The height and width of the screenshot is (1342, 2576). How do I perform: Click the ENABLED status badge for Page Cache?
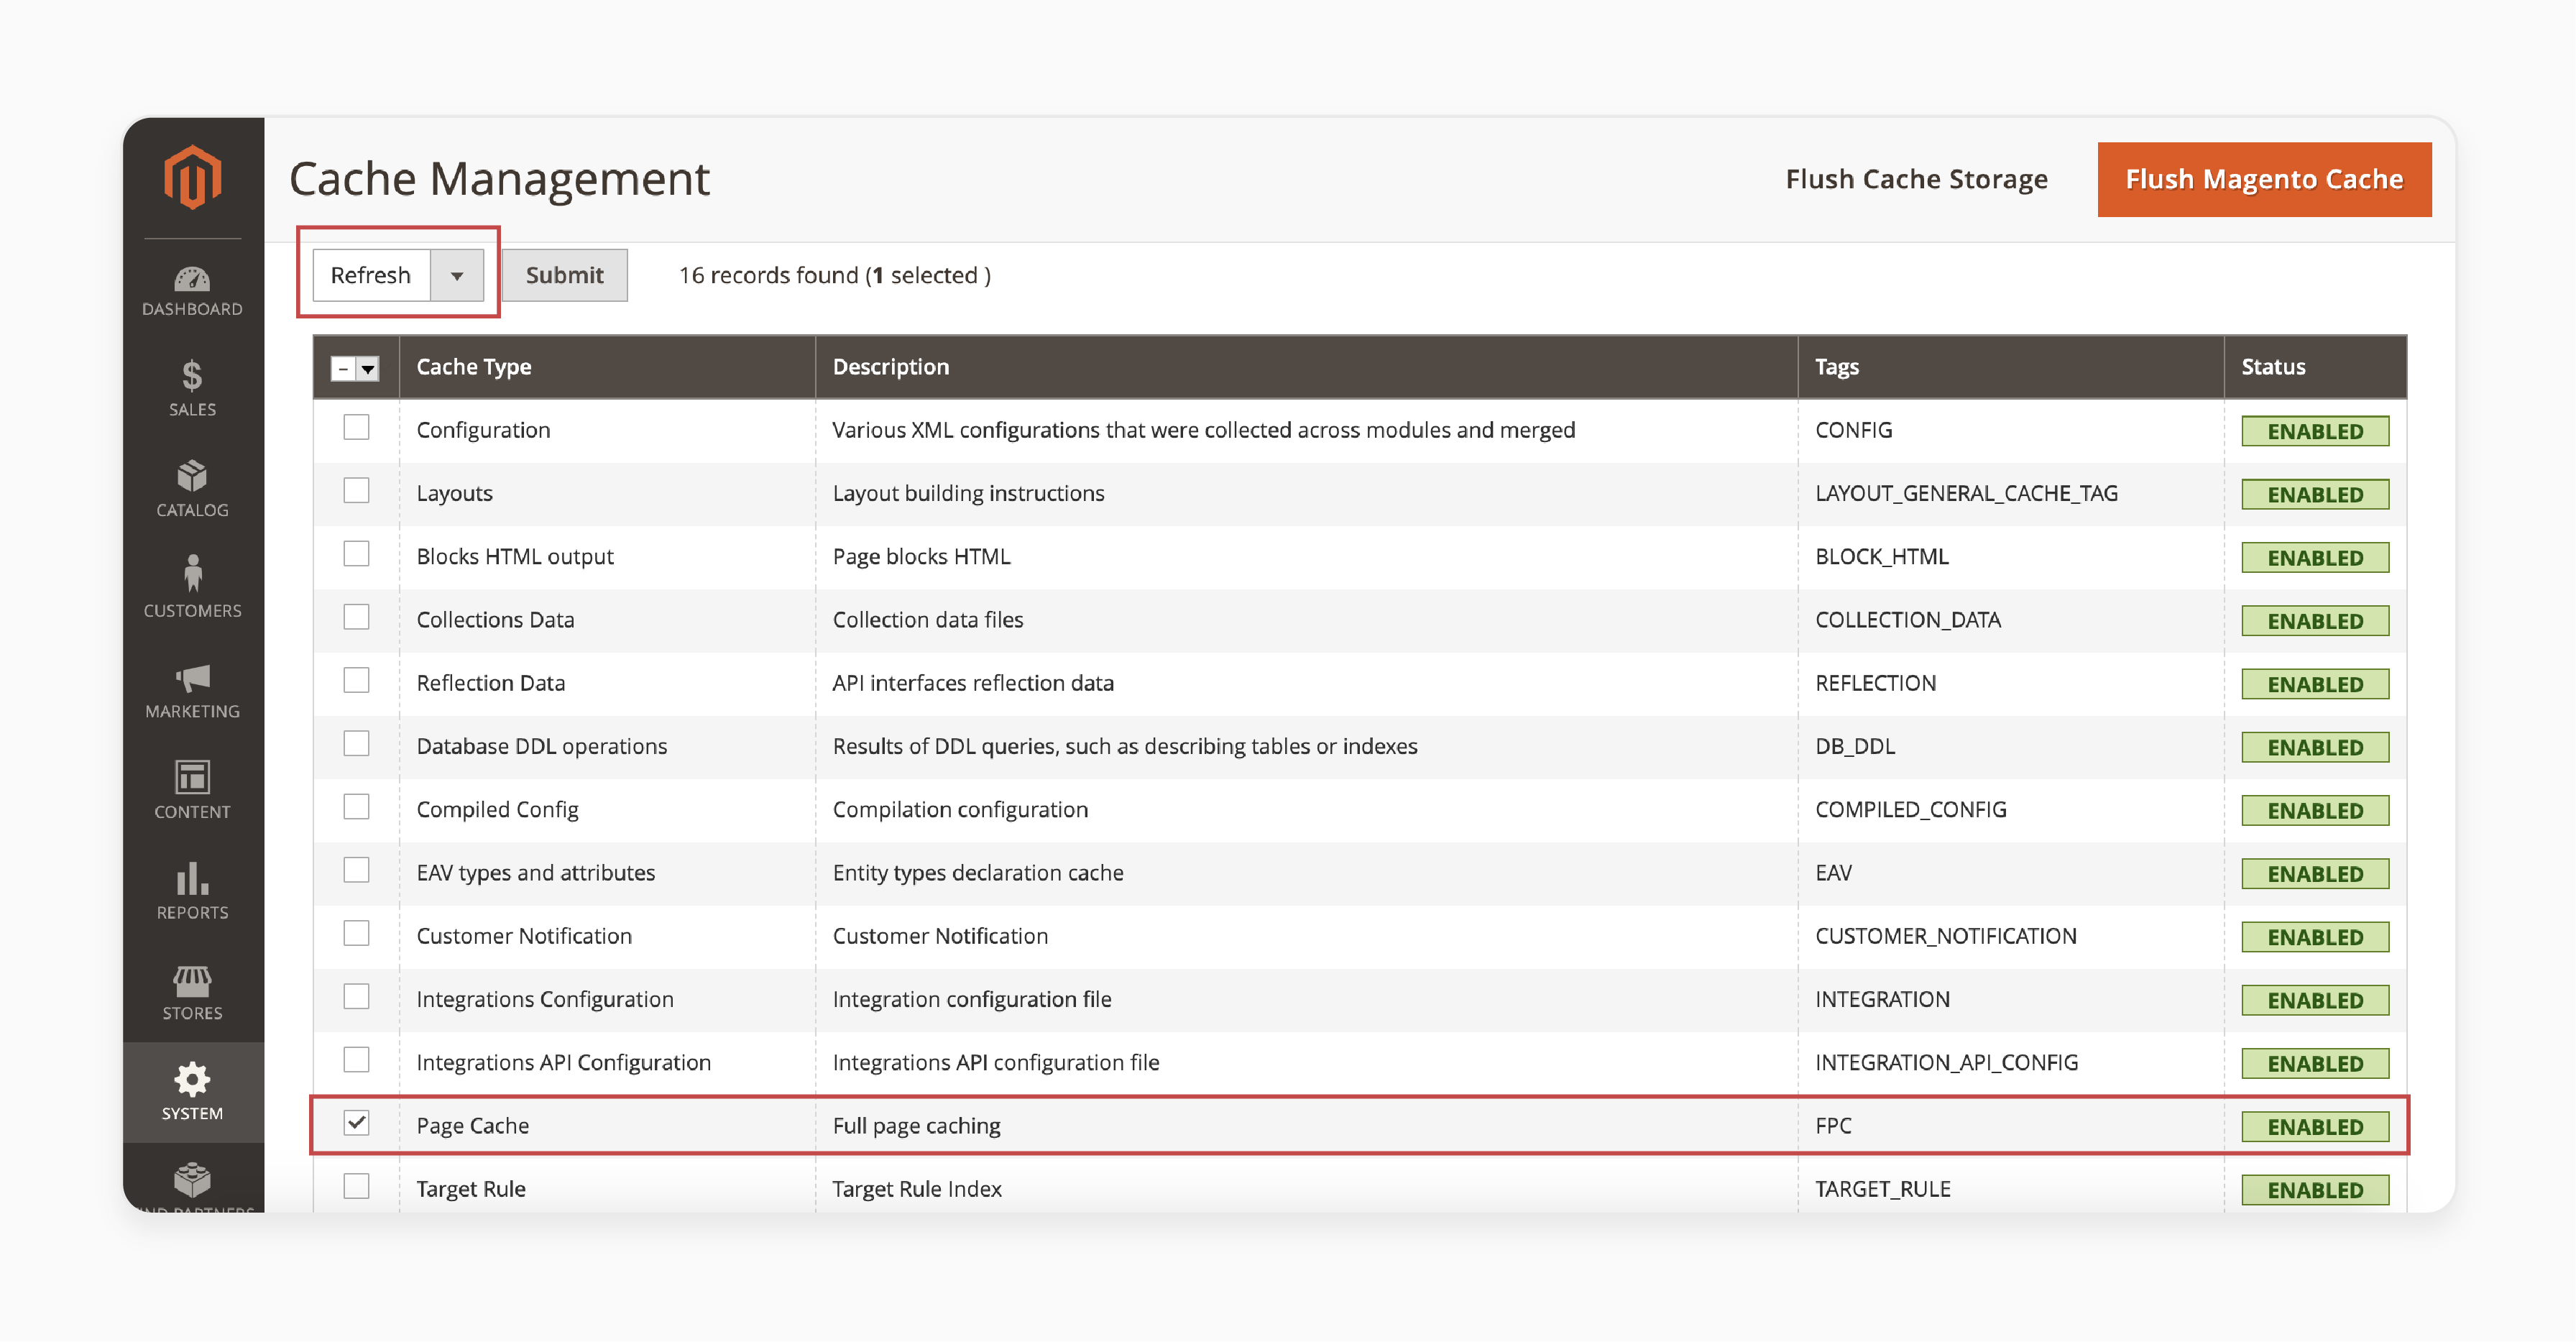(2314, 1127)
